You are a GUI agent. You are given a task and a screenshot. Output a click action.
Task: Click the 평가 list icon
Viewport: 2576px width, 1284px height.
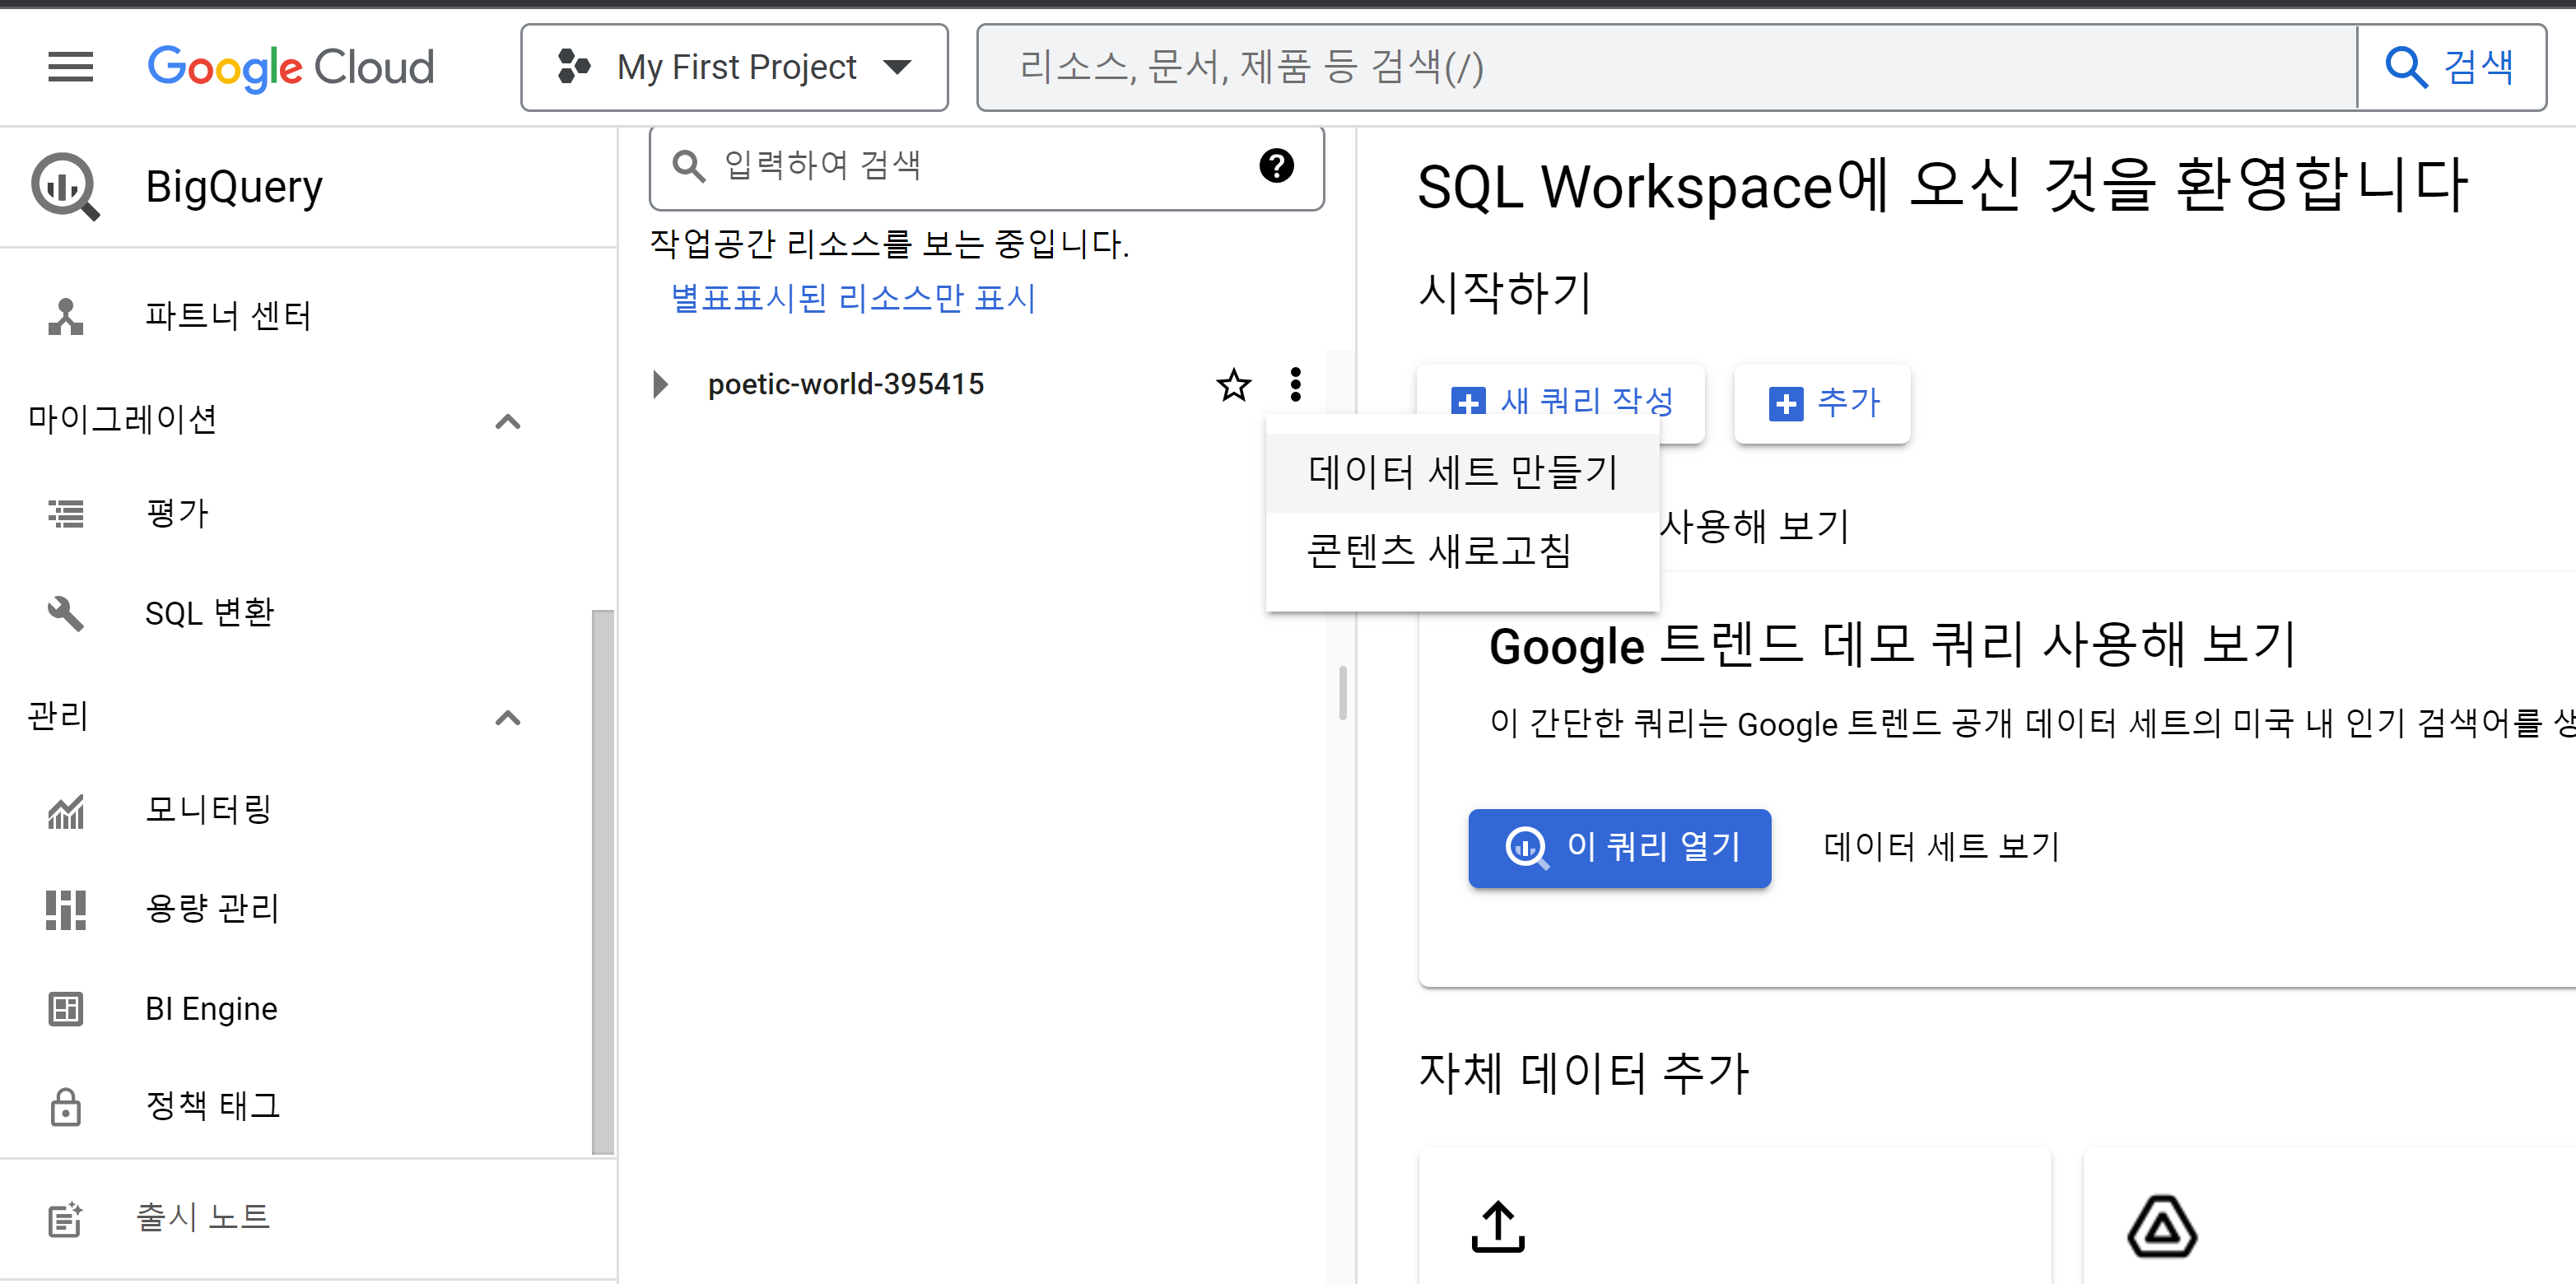click(66, 514)
